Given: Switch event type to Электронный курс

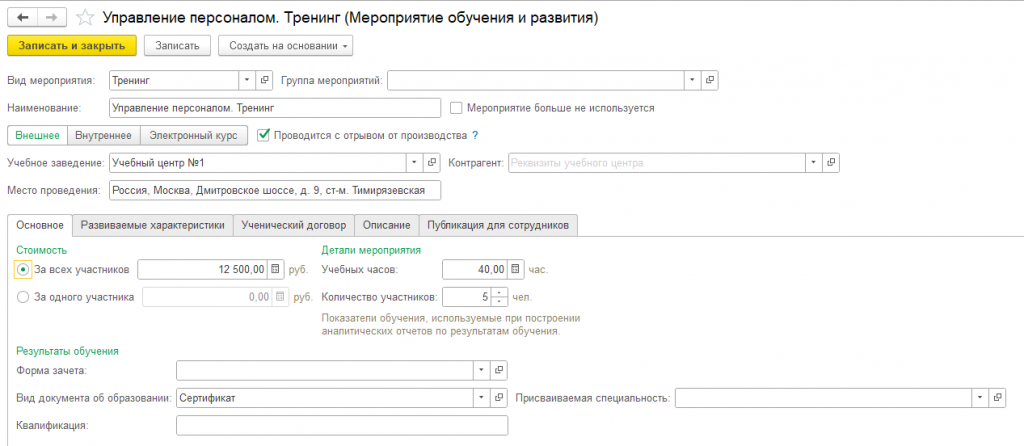Looking at the screenshot, I should click(194, 135).
